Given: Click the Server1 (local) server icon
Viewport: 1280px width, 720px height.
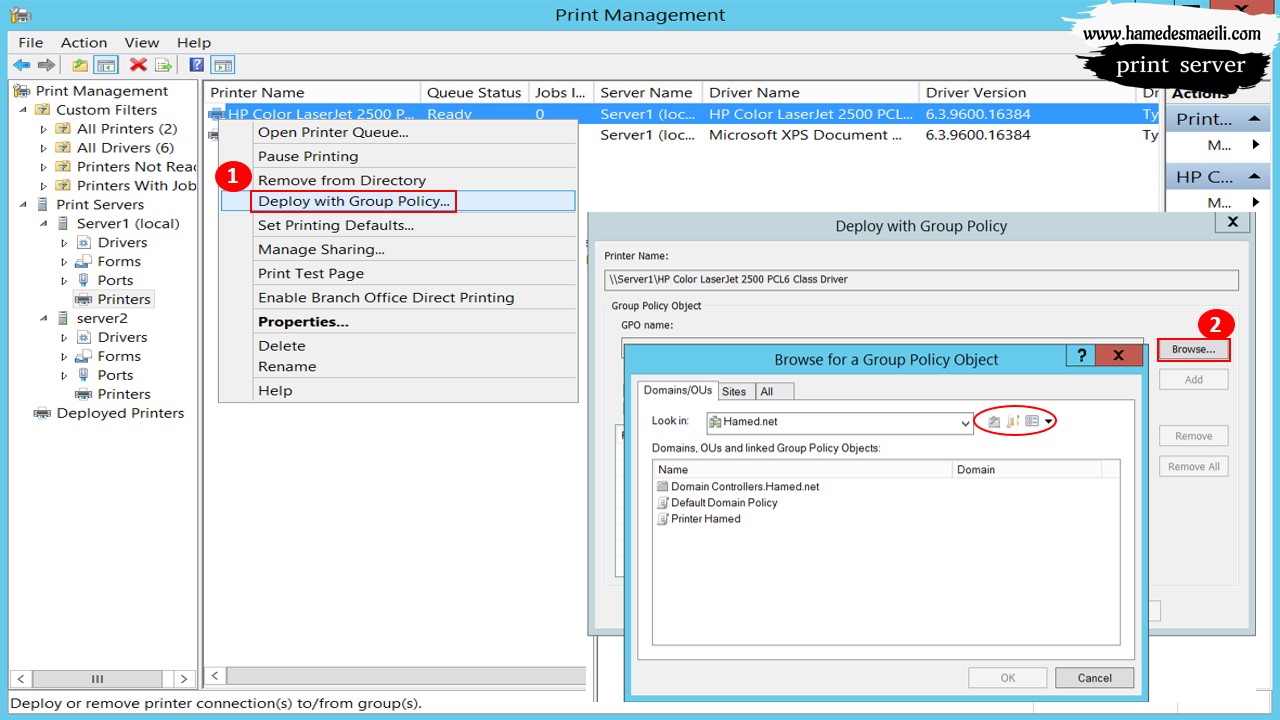Looking at the screenshot, I should coord(63,224).
